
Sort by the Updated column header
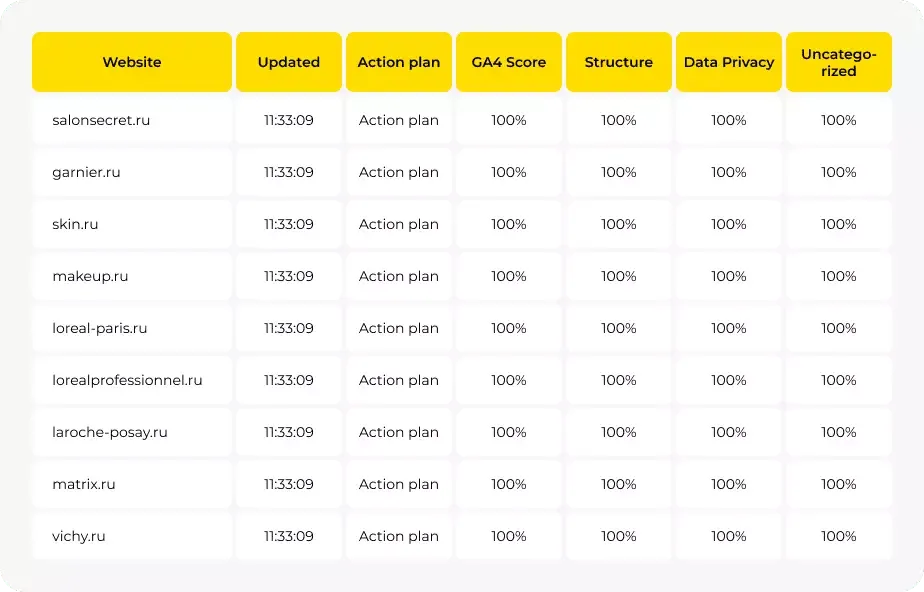click(289, 62)
